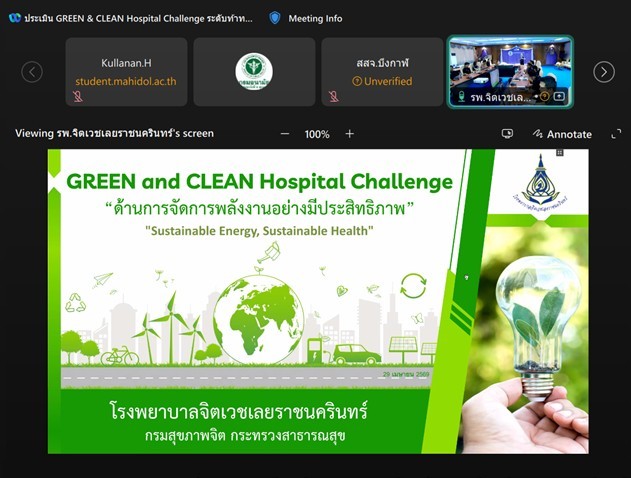Open the Annotate tool
The height and width of the screenshot is (478, 631).
point(562,134)
